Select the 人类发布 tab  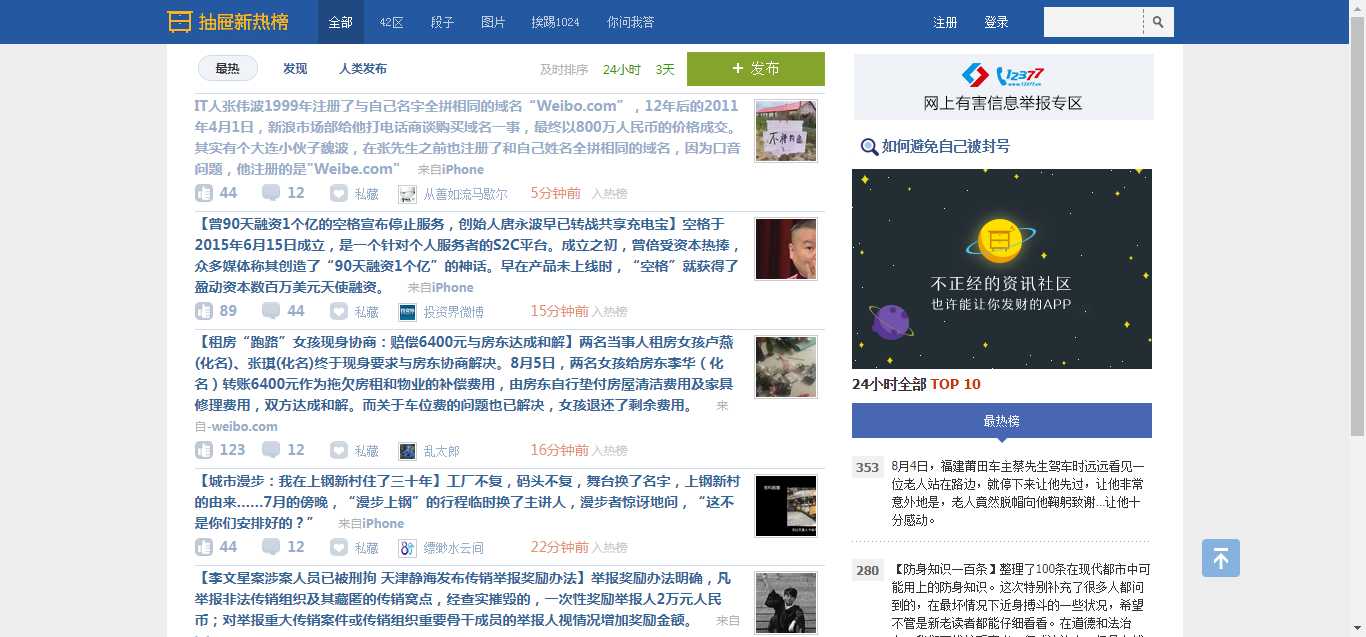(x=363, y=69)
